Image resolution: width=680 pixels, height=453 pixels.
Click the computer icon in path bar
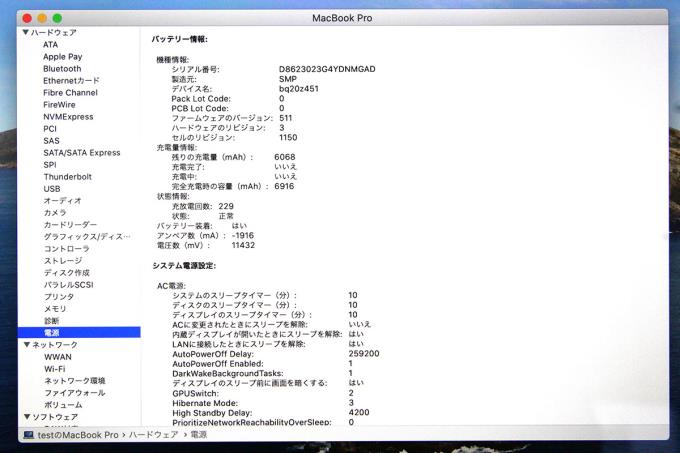[x=29, y=435]
